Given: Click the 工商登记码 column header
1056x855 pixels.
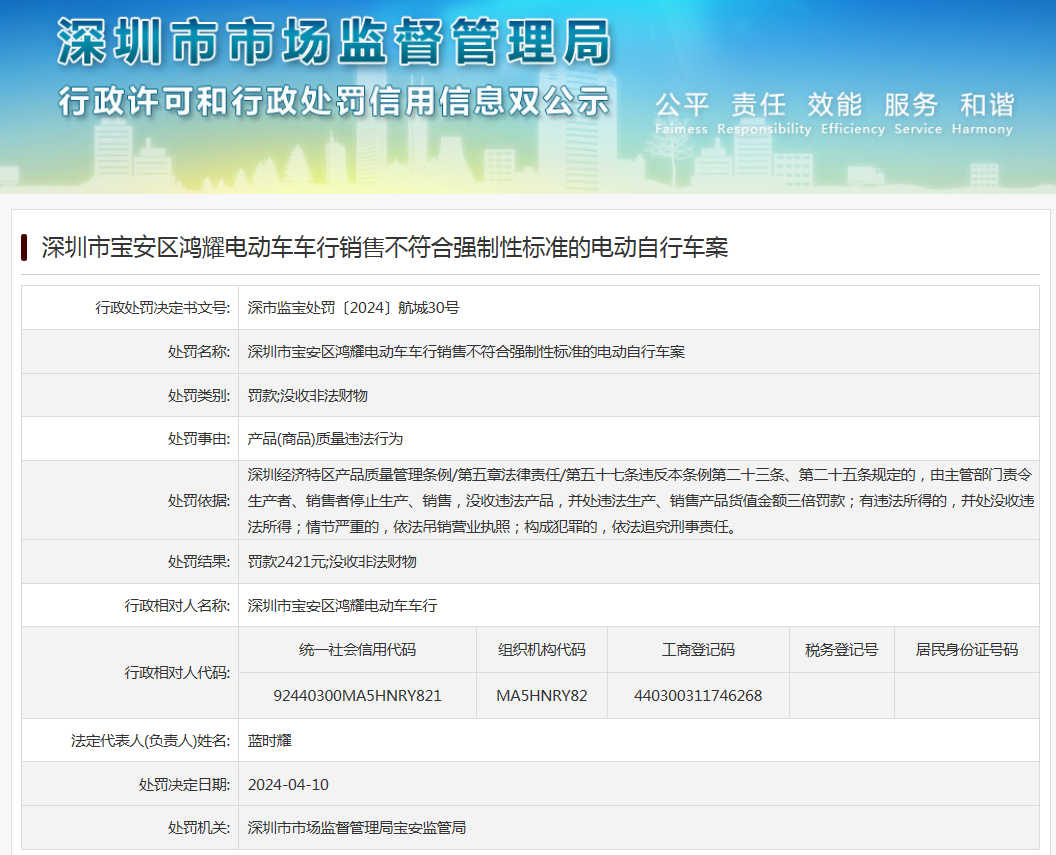Looking at the screenshot, I should [698, 650].
